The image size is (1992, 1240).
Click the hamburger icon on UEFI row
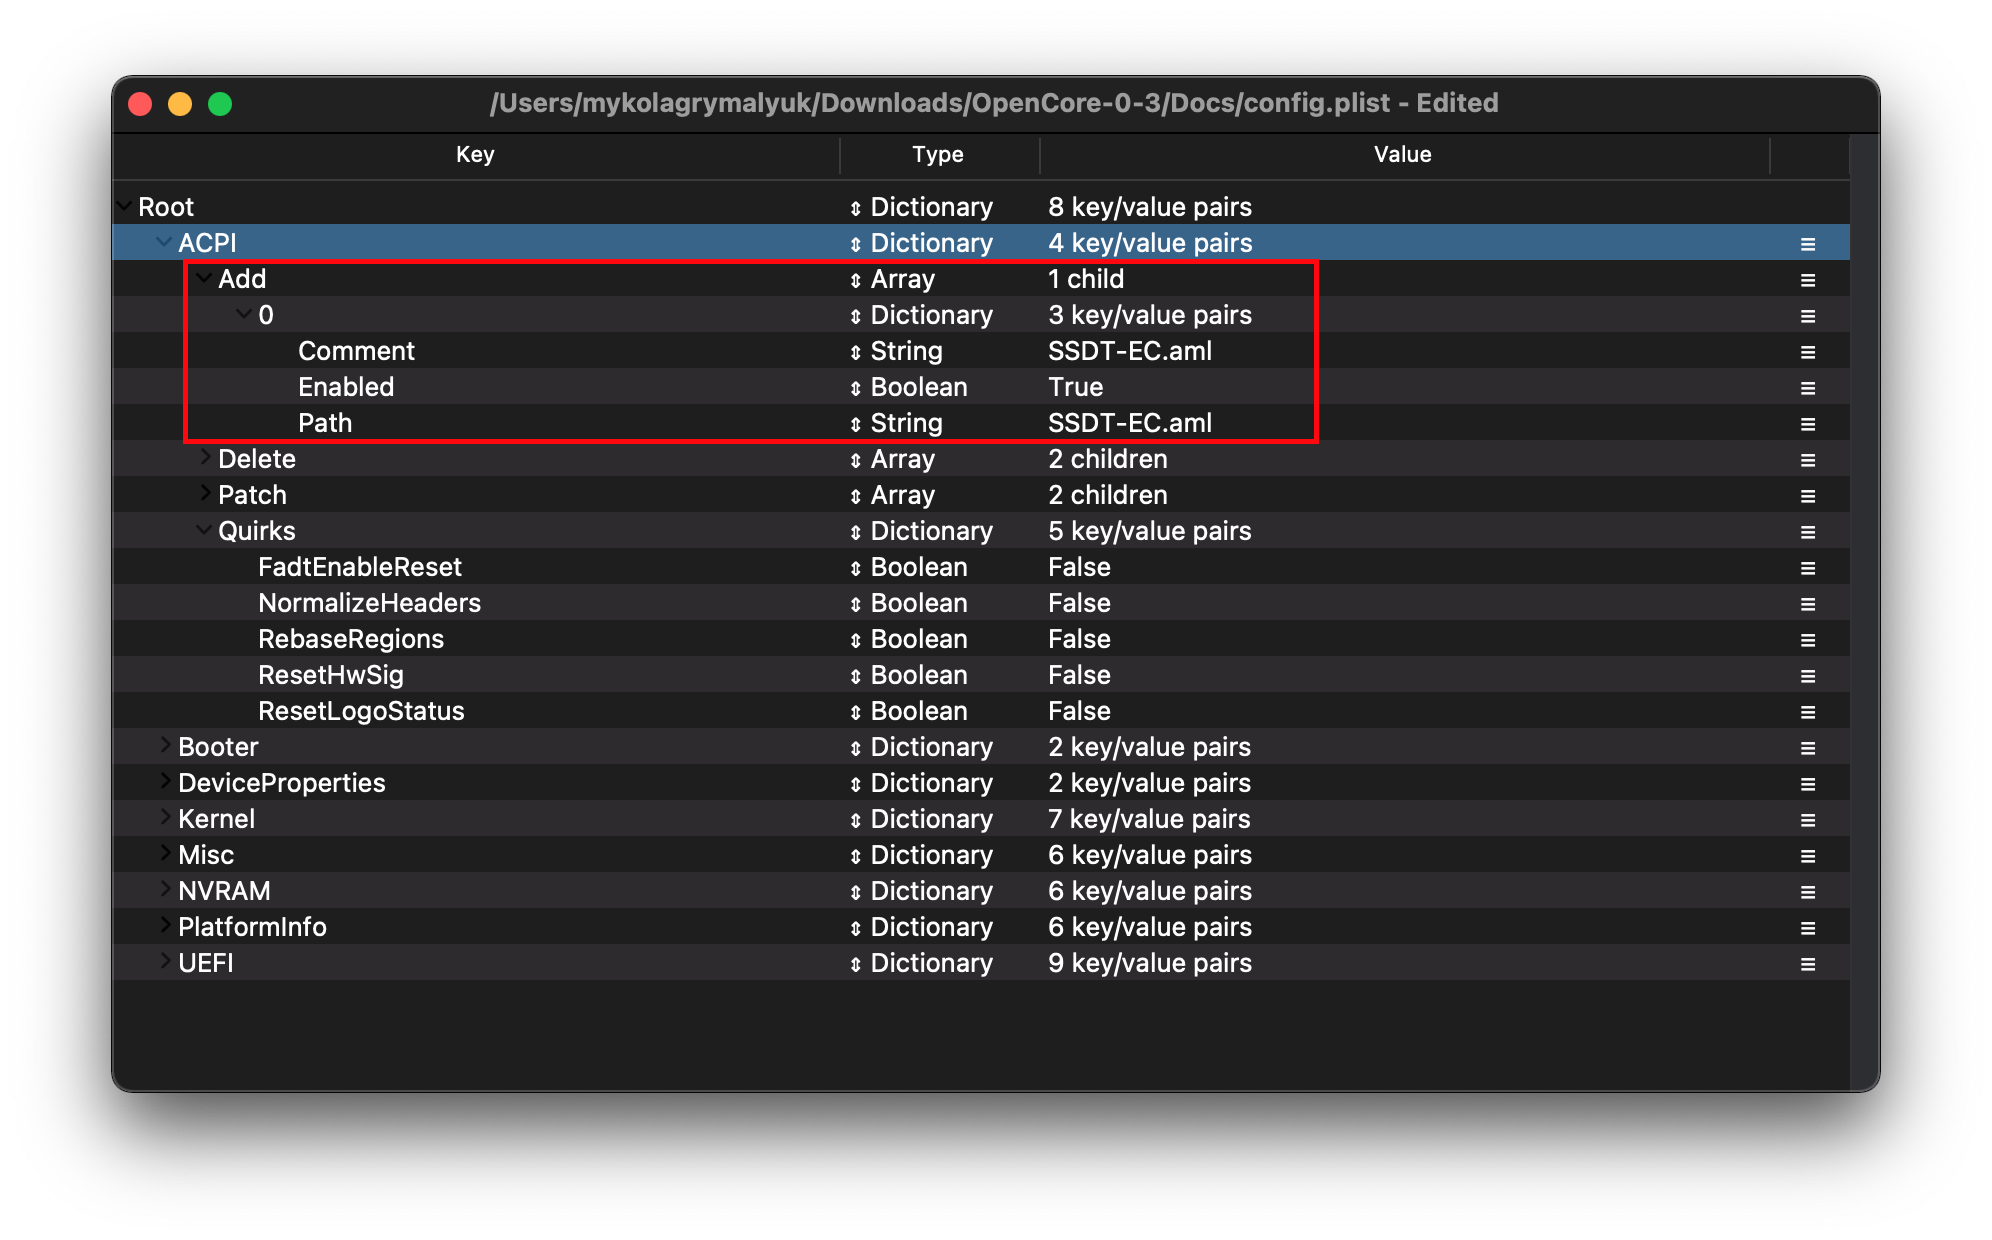(x=1807, y=964)
